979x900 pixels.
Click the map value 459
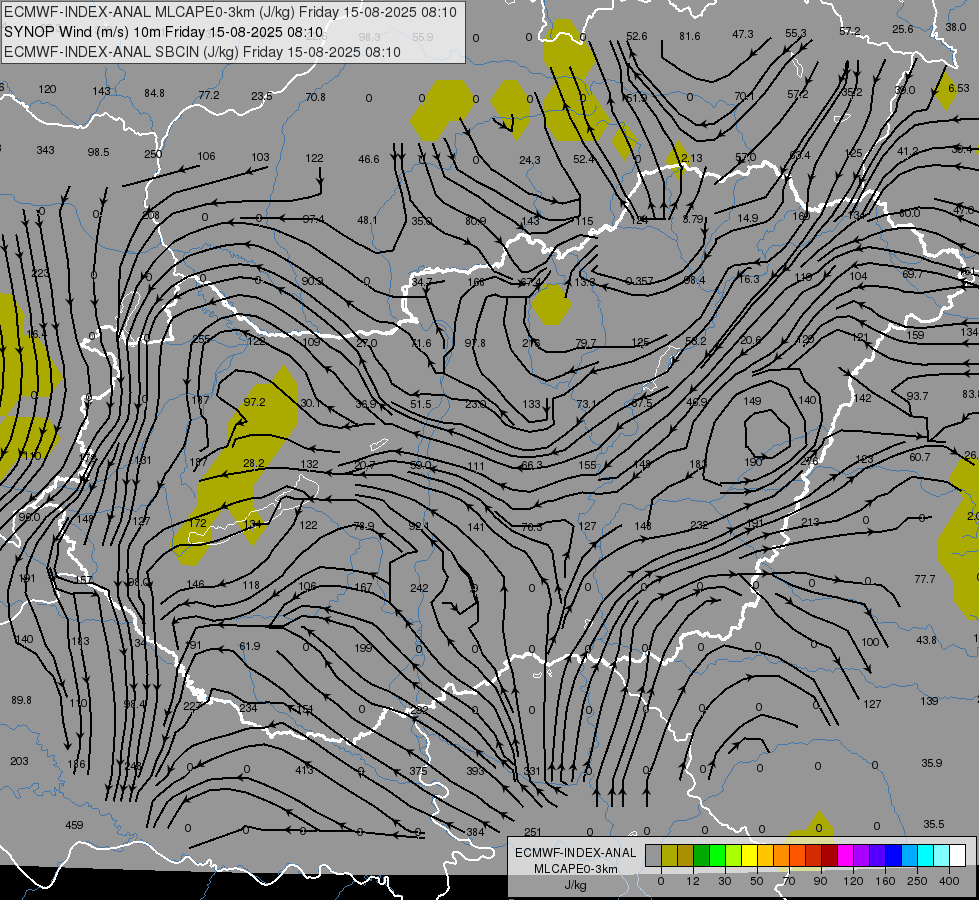point(74,825)
